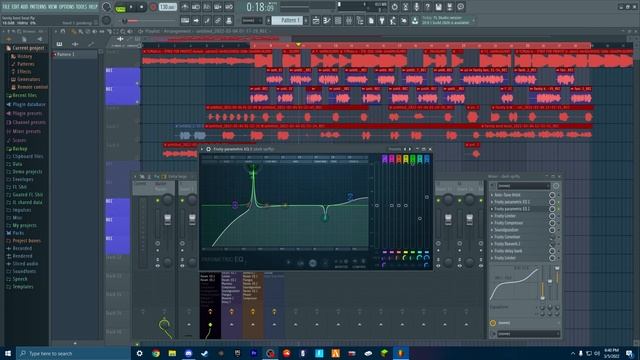Screen dimensions: 640x360
Task: Click the transport Stop button
Action: click(x=142, y=7)
